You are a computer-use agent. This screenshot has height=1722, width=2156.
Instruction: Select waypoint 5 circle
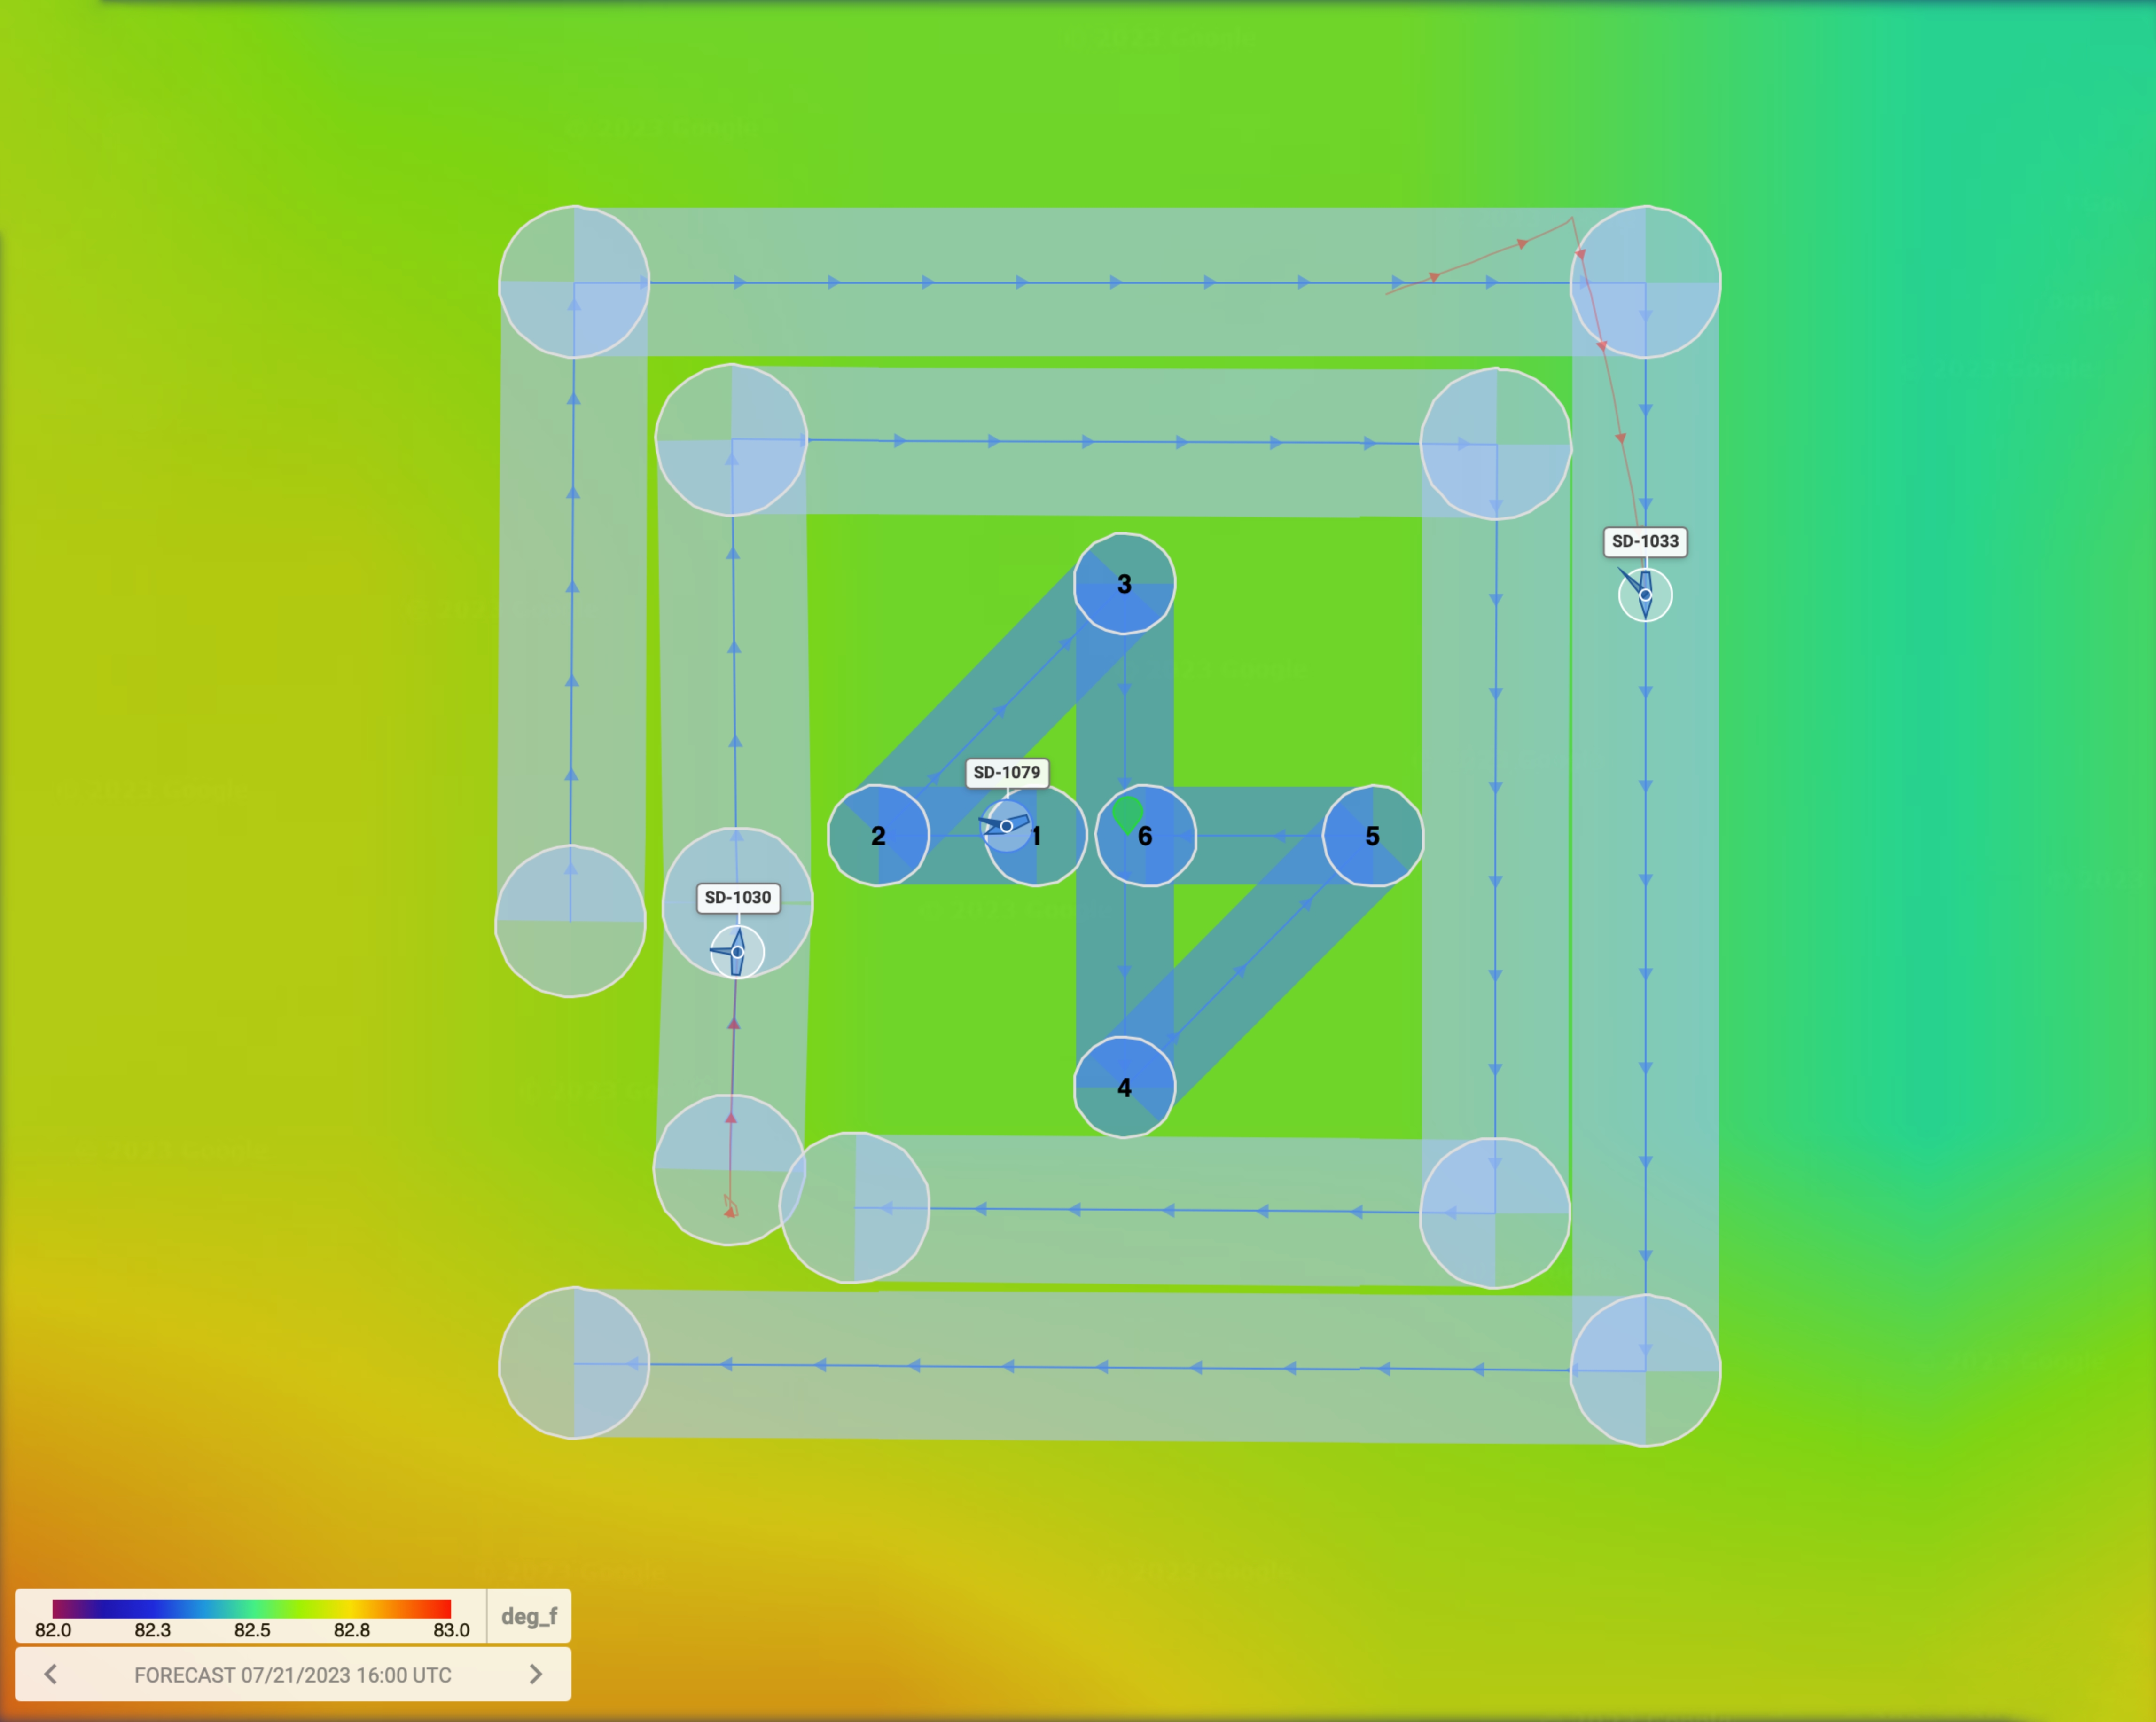tap(1372, 836)
